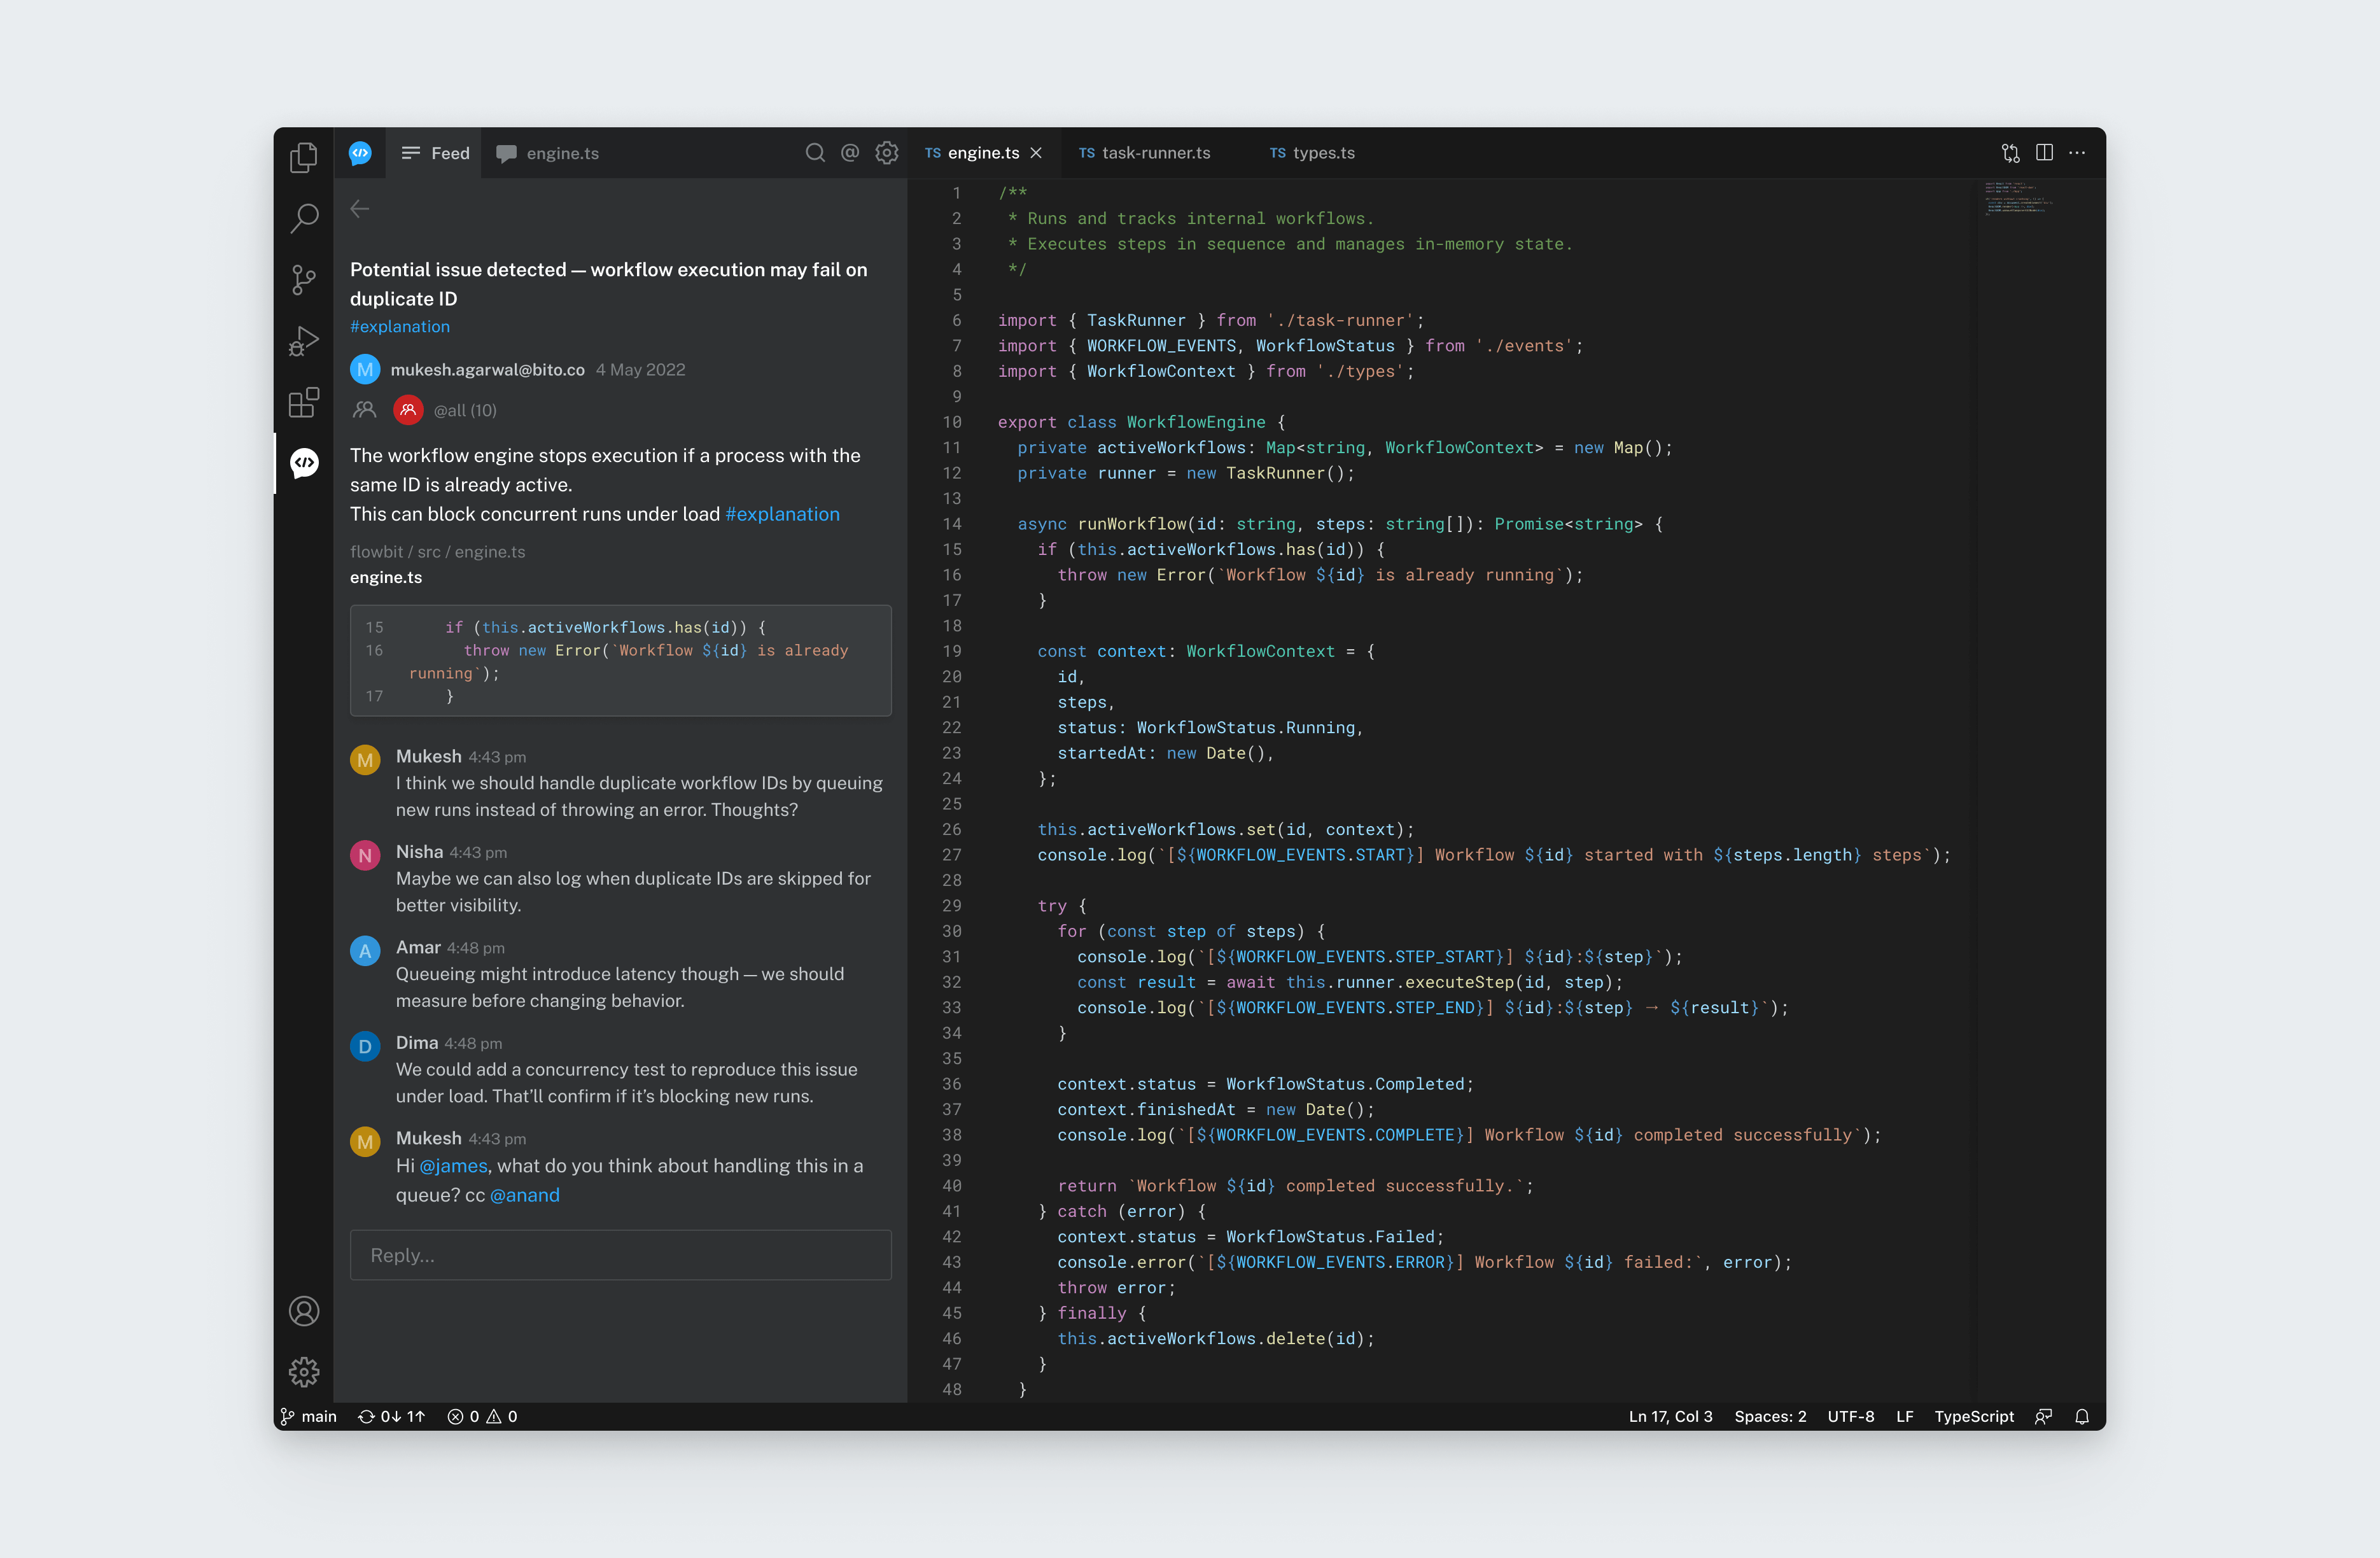
Task: Click the #explanation tag under the title
Action: click(x=400, y=326)
